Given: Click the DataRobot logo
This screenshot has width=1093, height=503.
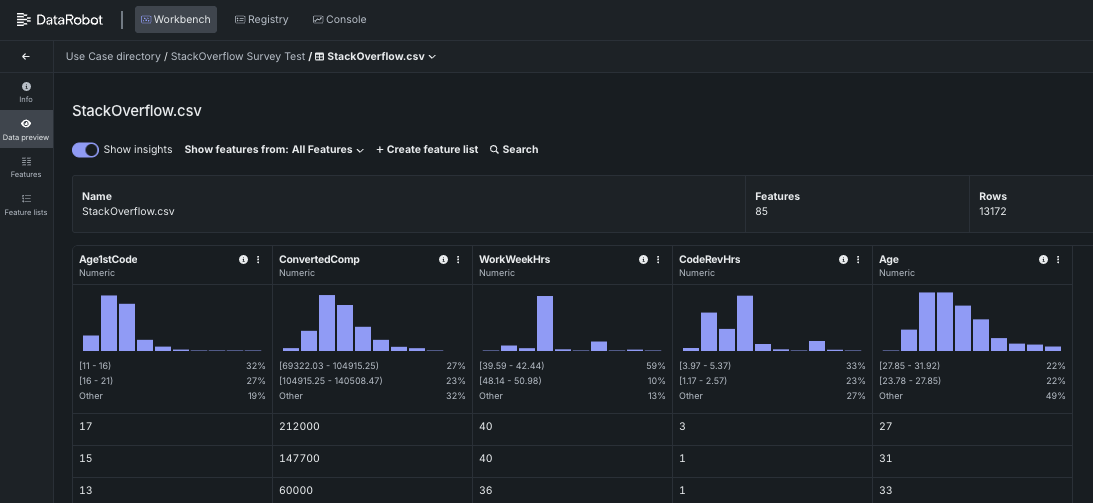Looking at the screenshot, I should pyautogui.click(x=62, y=19).
